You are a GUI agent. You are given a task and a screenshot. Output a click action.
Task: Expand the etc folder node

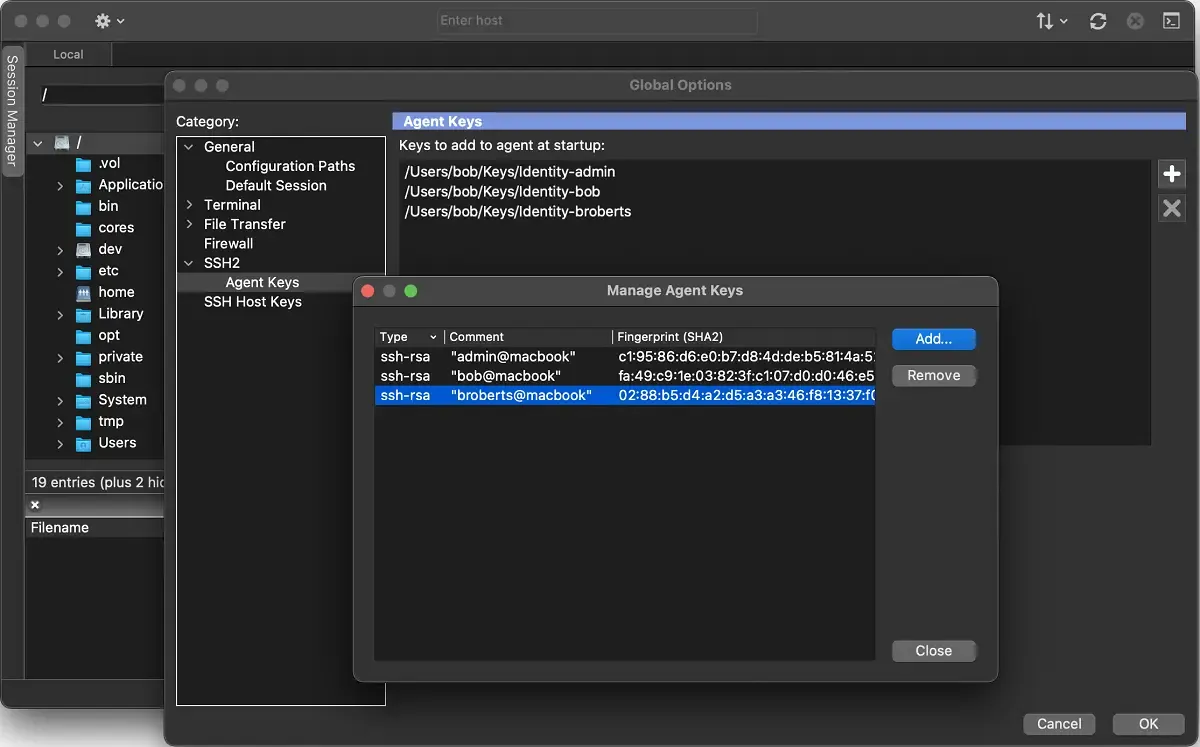coord(60,272)
